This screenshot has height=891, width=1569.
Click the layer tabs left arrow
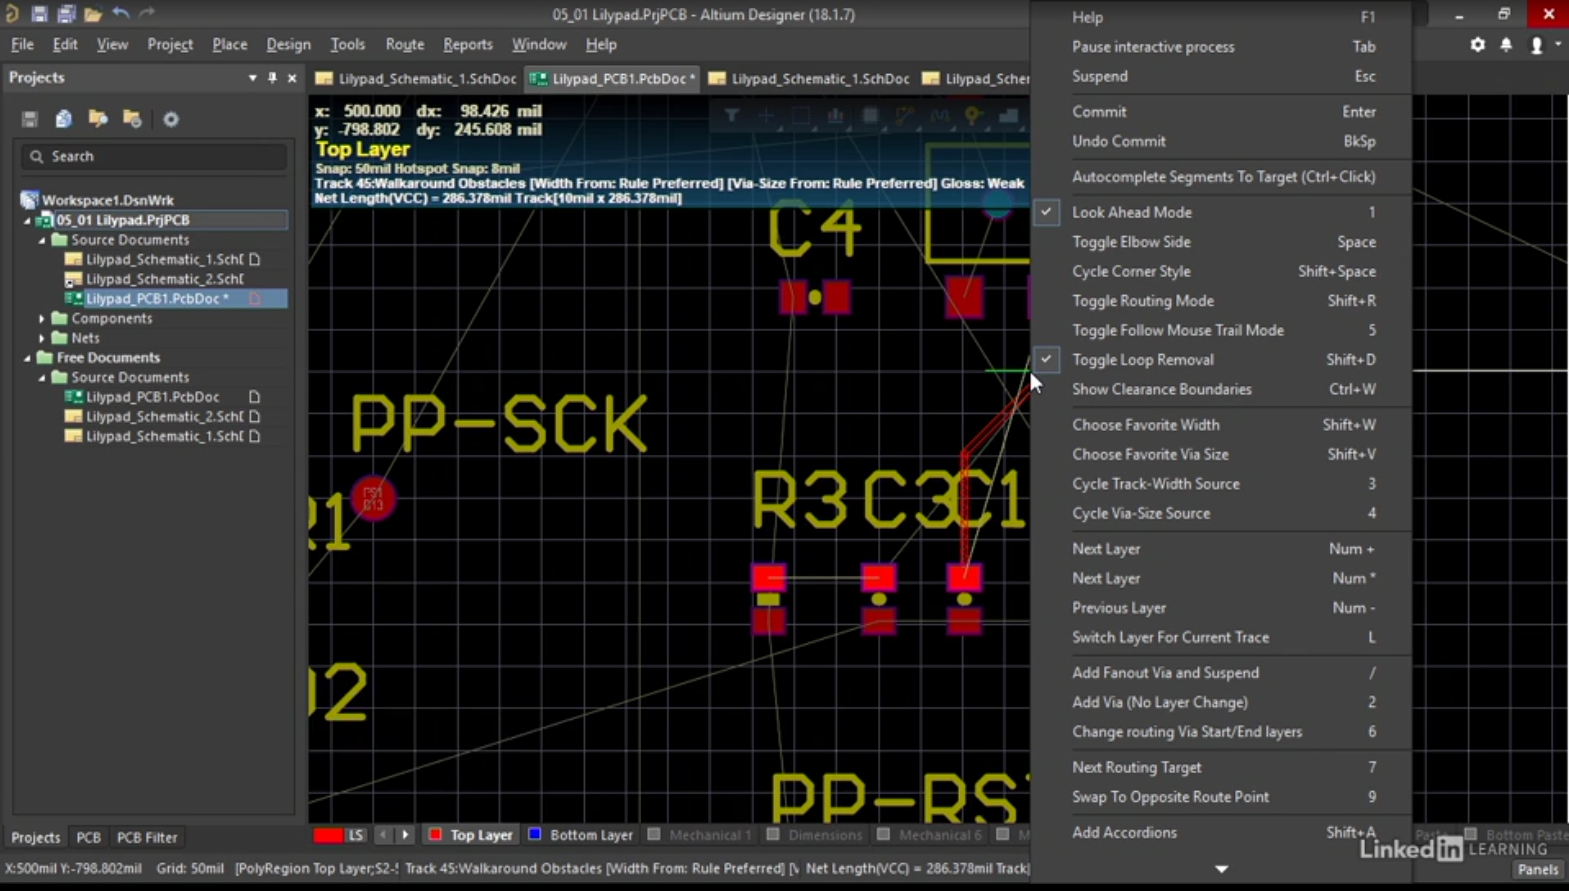click(384, 835)
